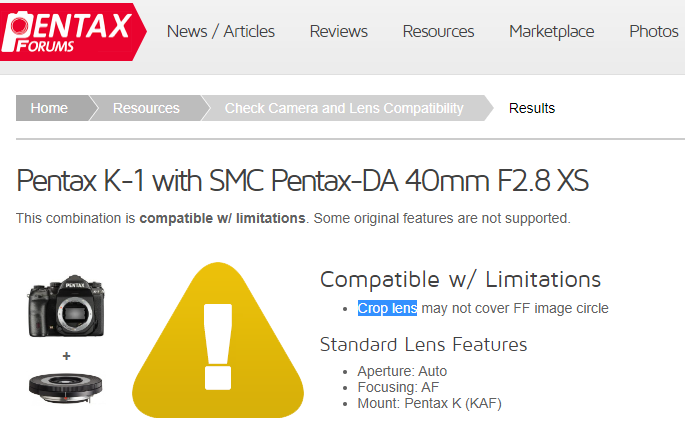Click the Mount: Pentax K (KAF) item

[x=429, y=403]
